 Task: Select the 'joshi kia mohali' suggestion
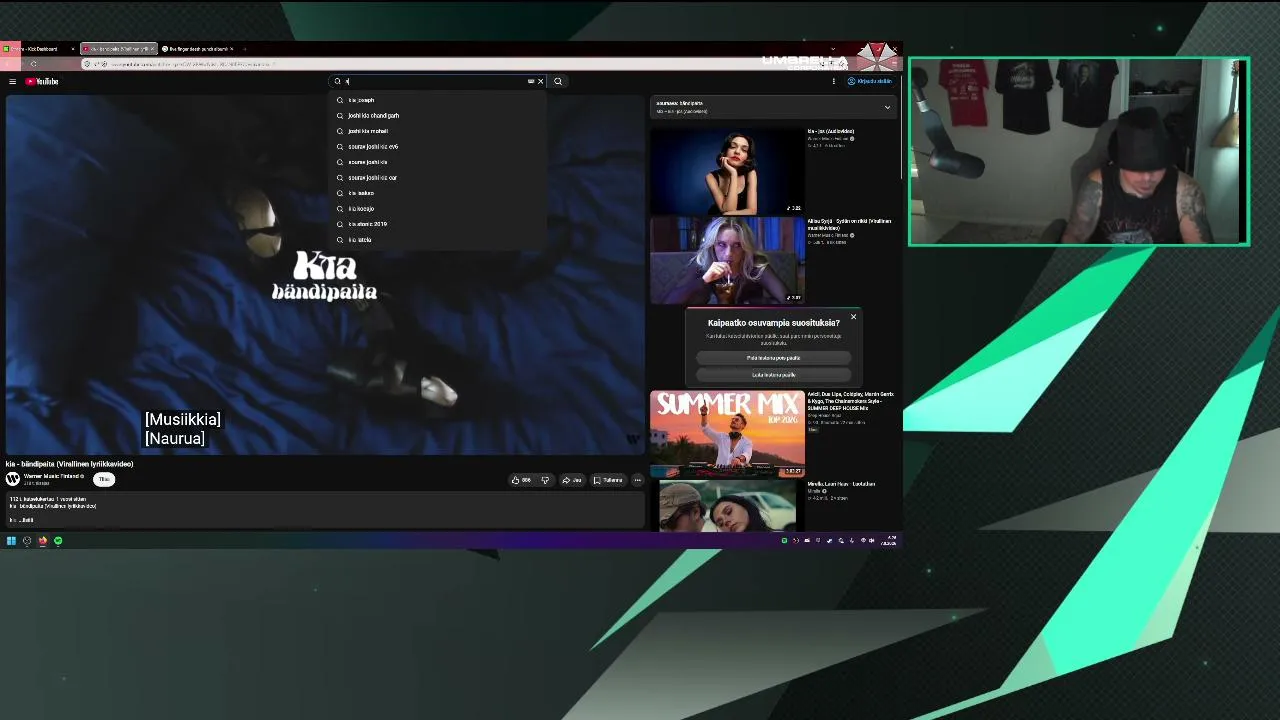pos(438,131)
